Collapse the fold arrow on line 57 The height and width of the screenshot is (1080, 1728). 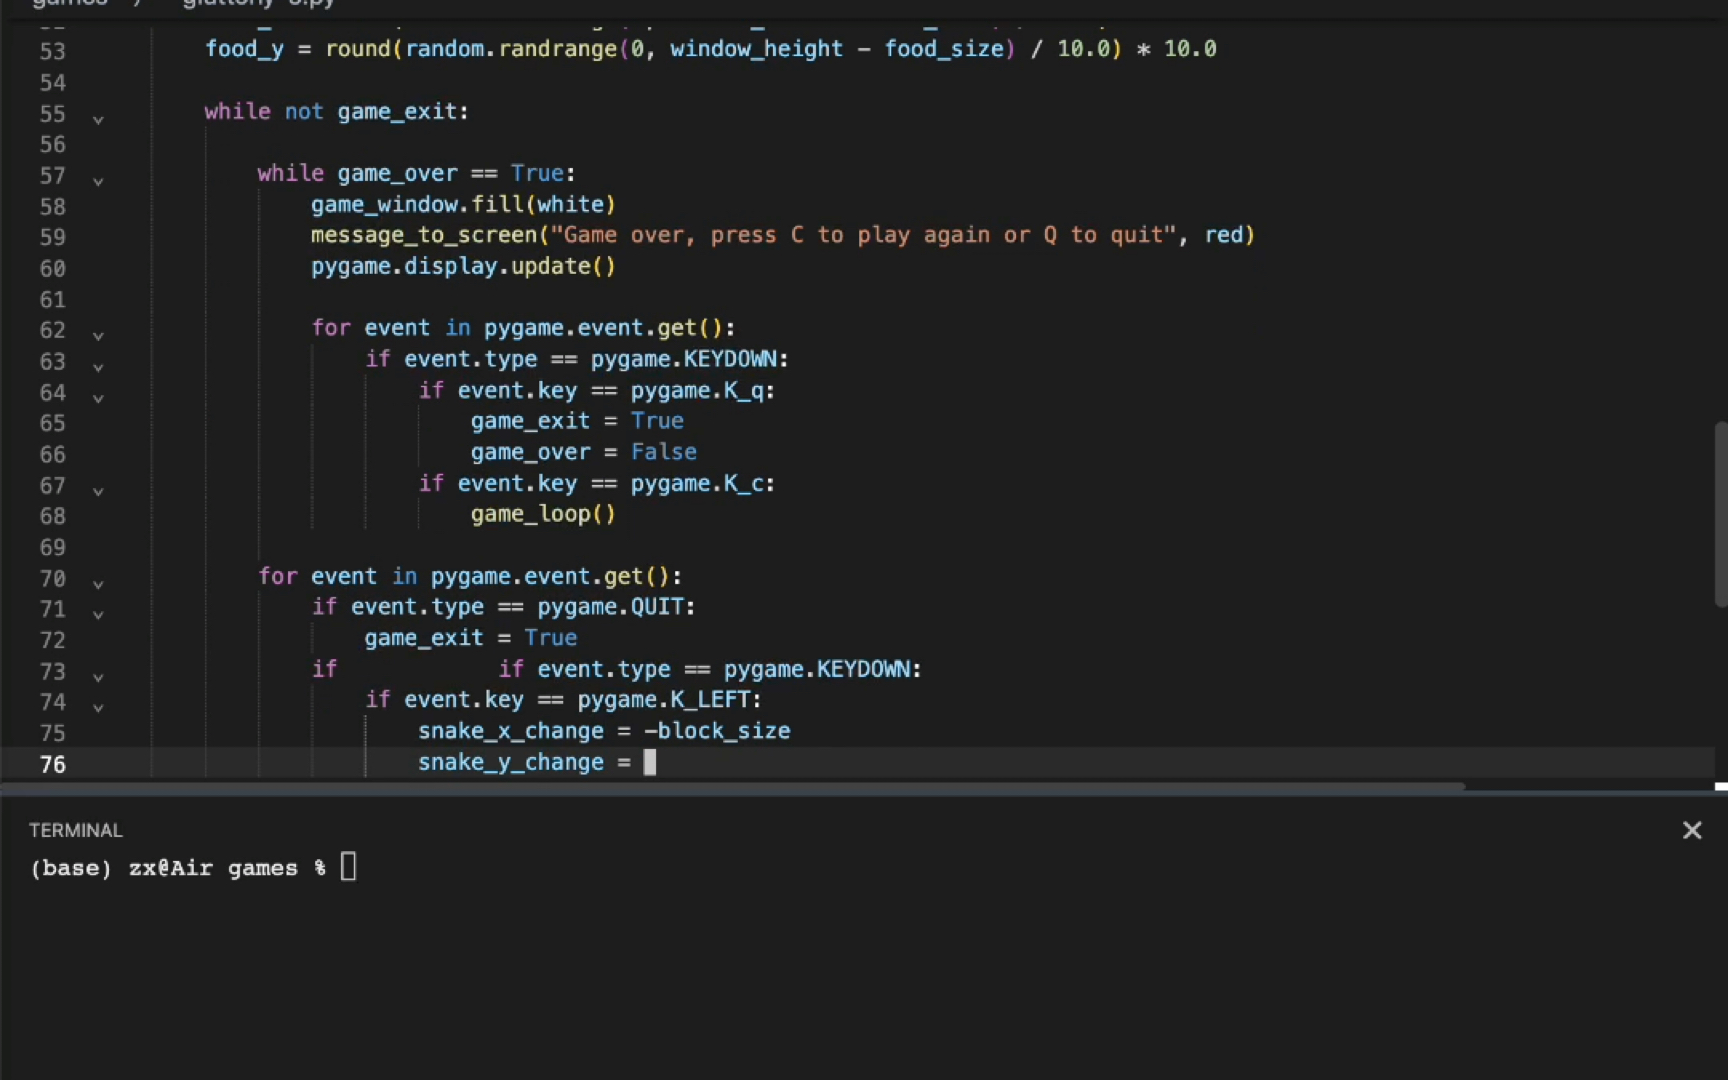(x=98, y=181)
